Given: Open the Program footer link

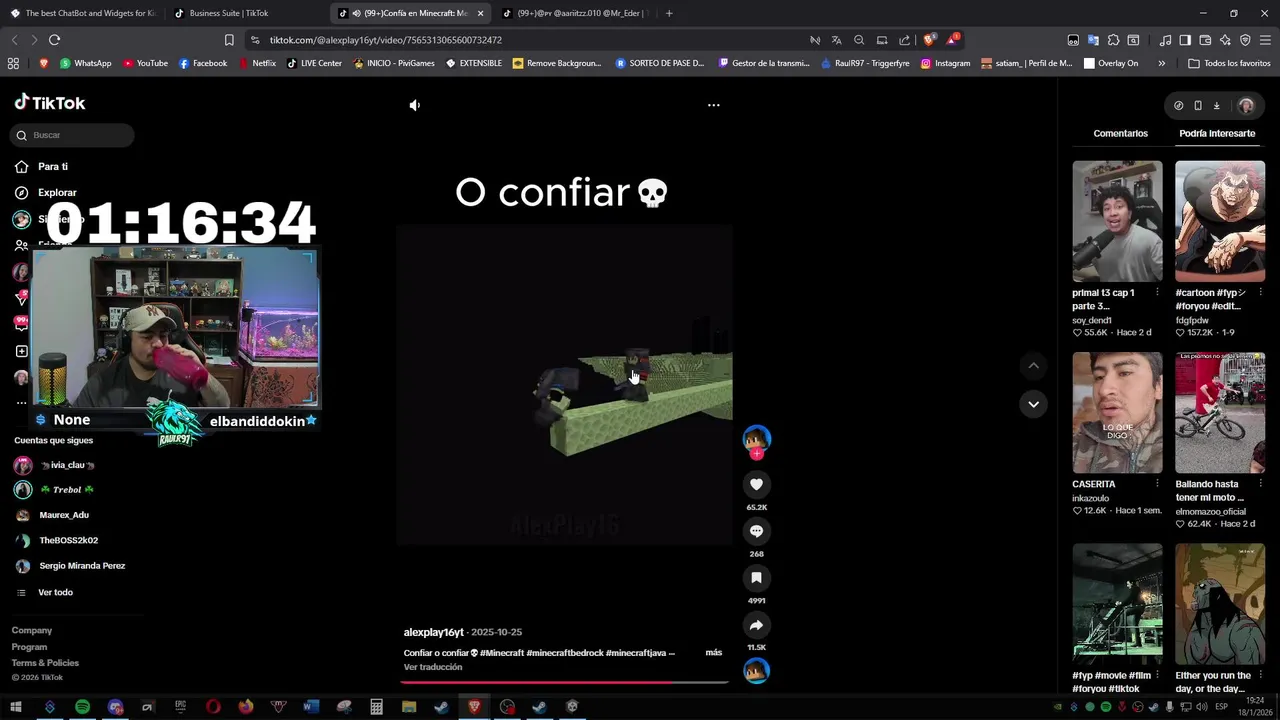Looking at the screenshot, I should (x=29, y=647).
